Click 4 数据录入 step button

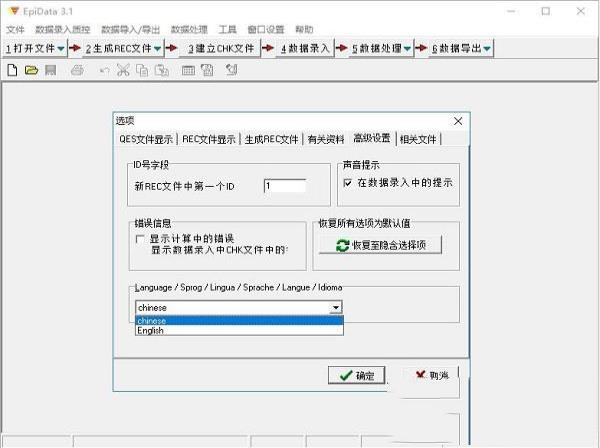[x=305, y=49]
